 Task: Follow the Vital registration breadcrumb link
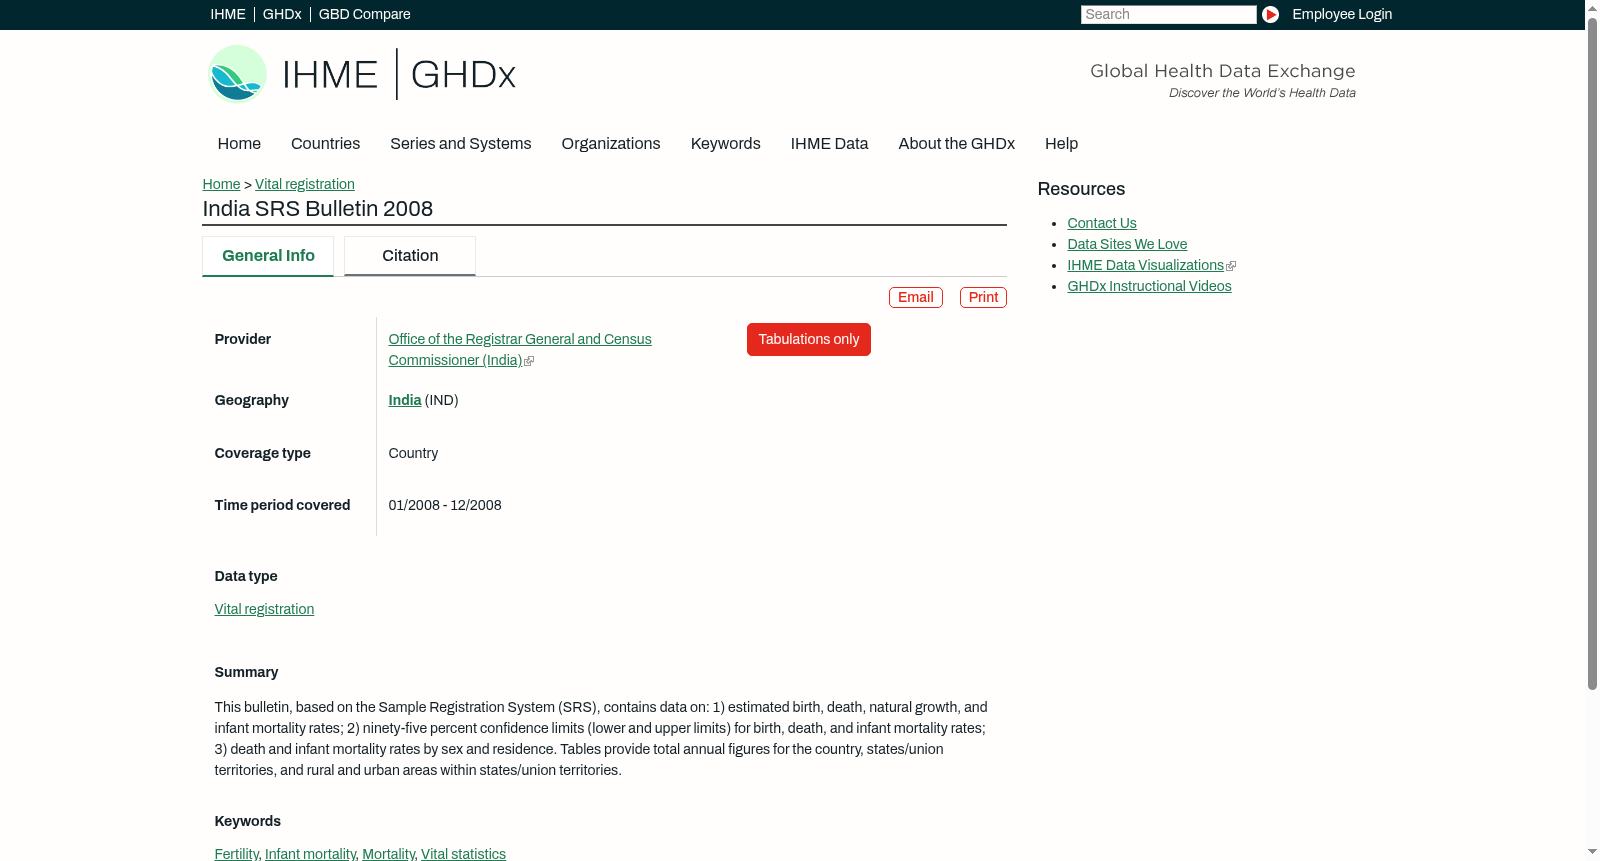click(305, 184)
